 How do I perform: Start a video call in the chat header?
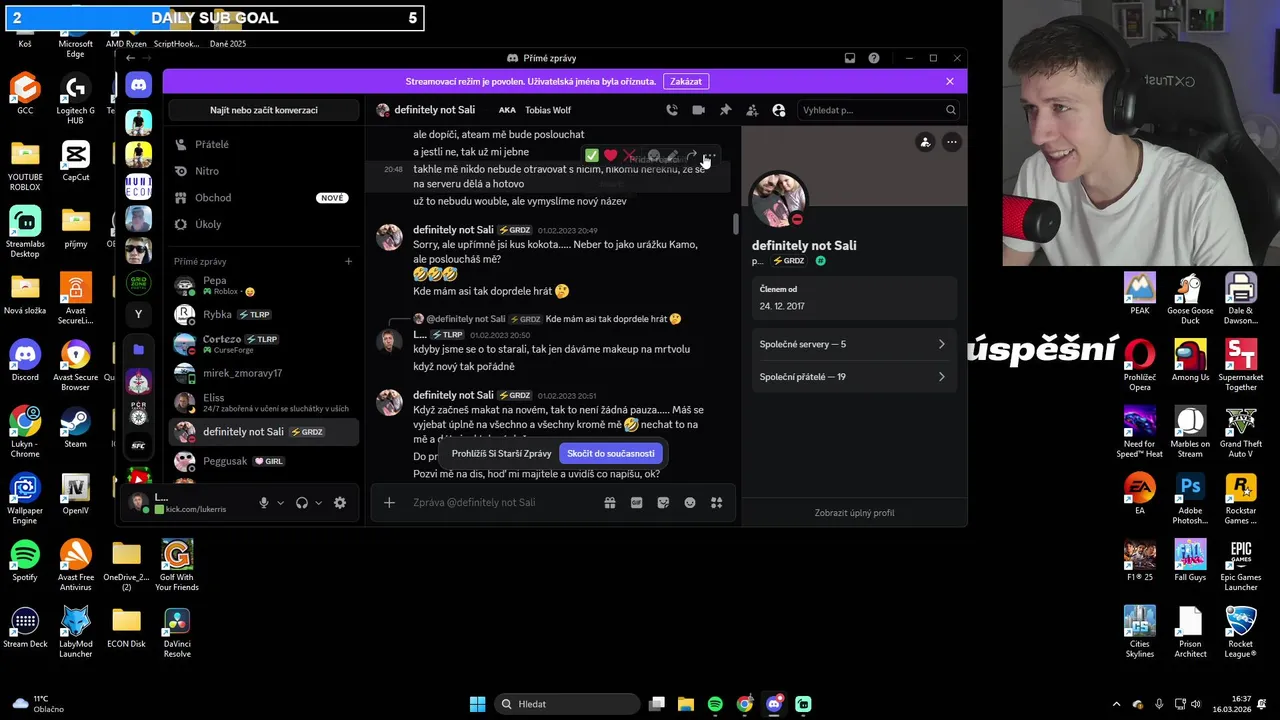pos(699,110)
